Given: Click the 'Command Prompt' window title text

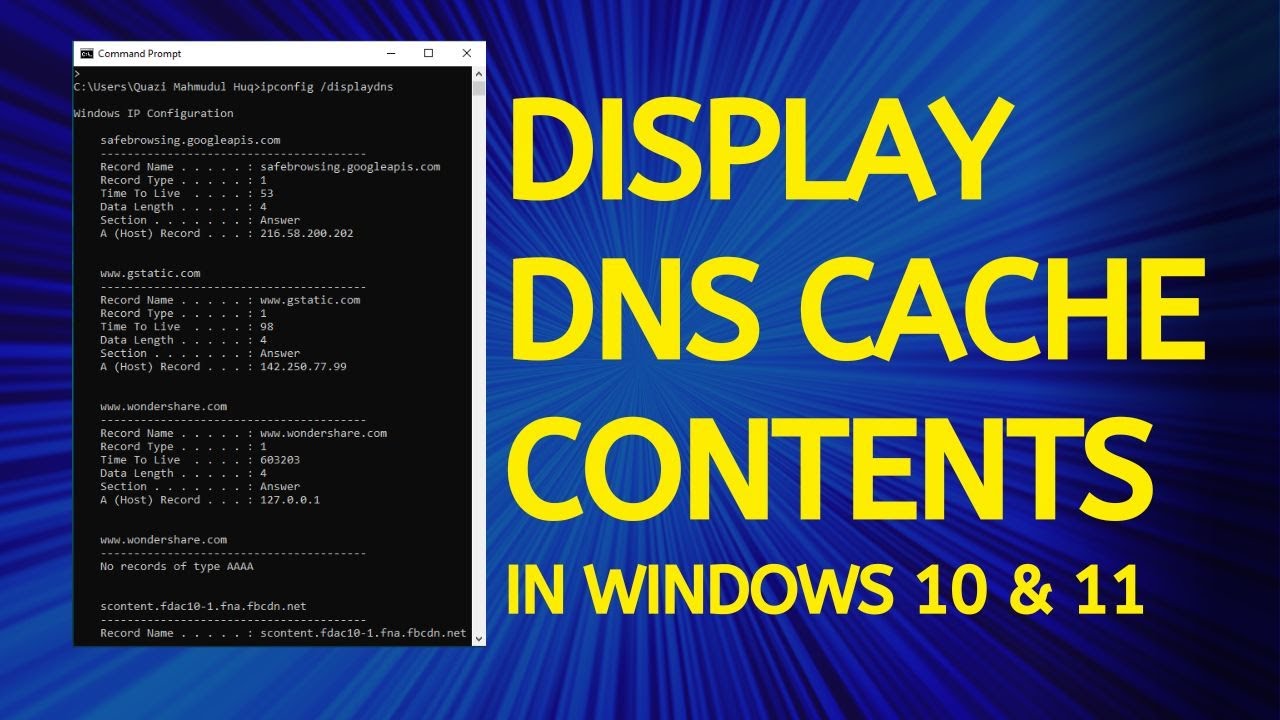Looking at the screenshot, I should [140, 54].
